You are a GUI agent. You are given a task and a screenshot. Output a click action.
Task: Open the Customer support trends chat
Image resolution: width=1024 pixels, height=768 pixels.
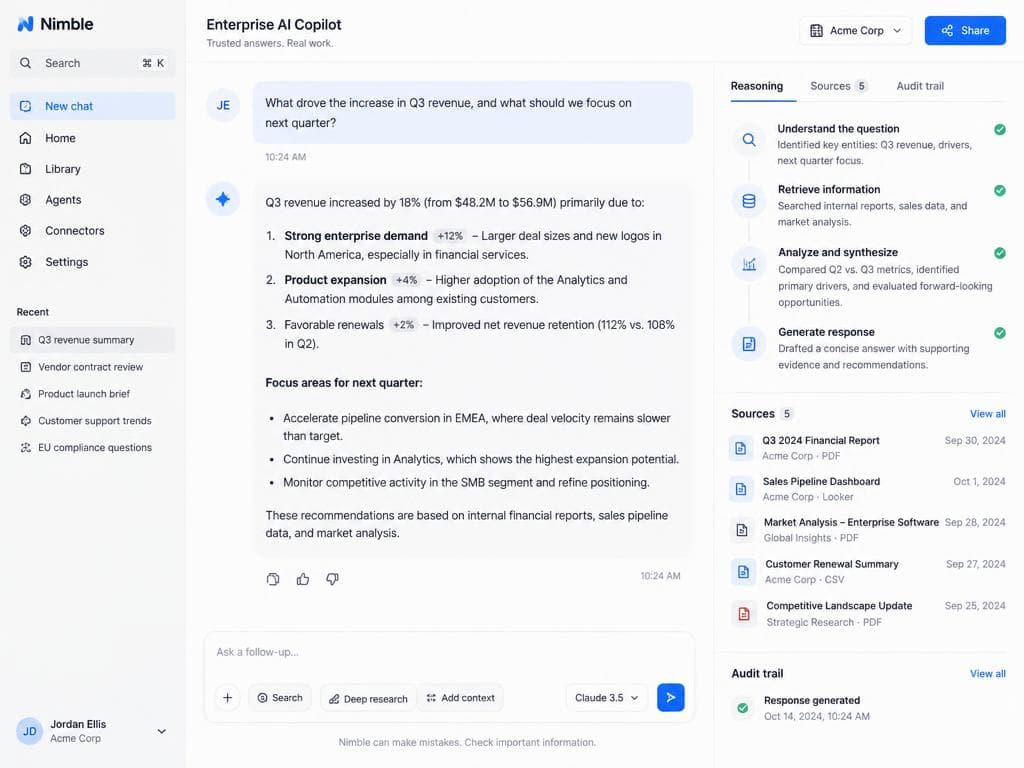[x=93, y=421]
